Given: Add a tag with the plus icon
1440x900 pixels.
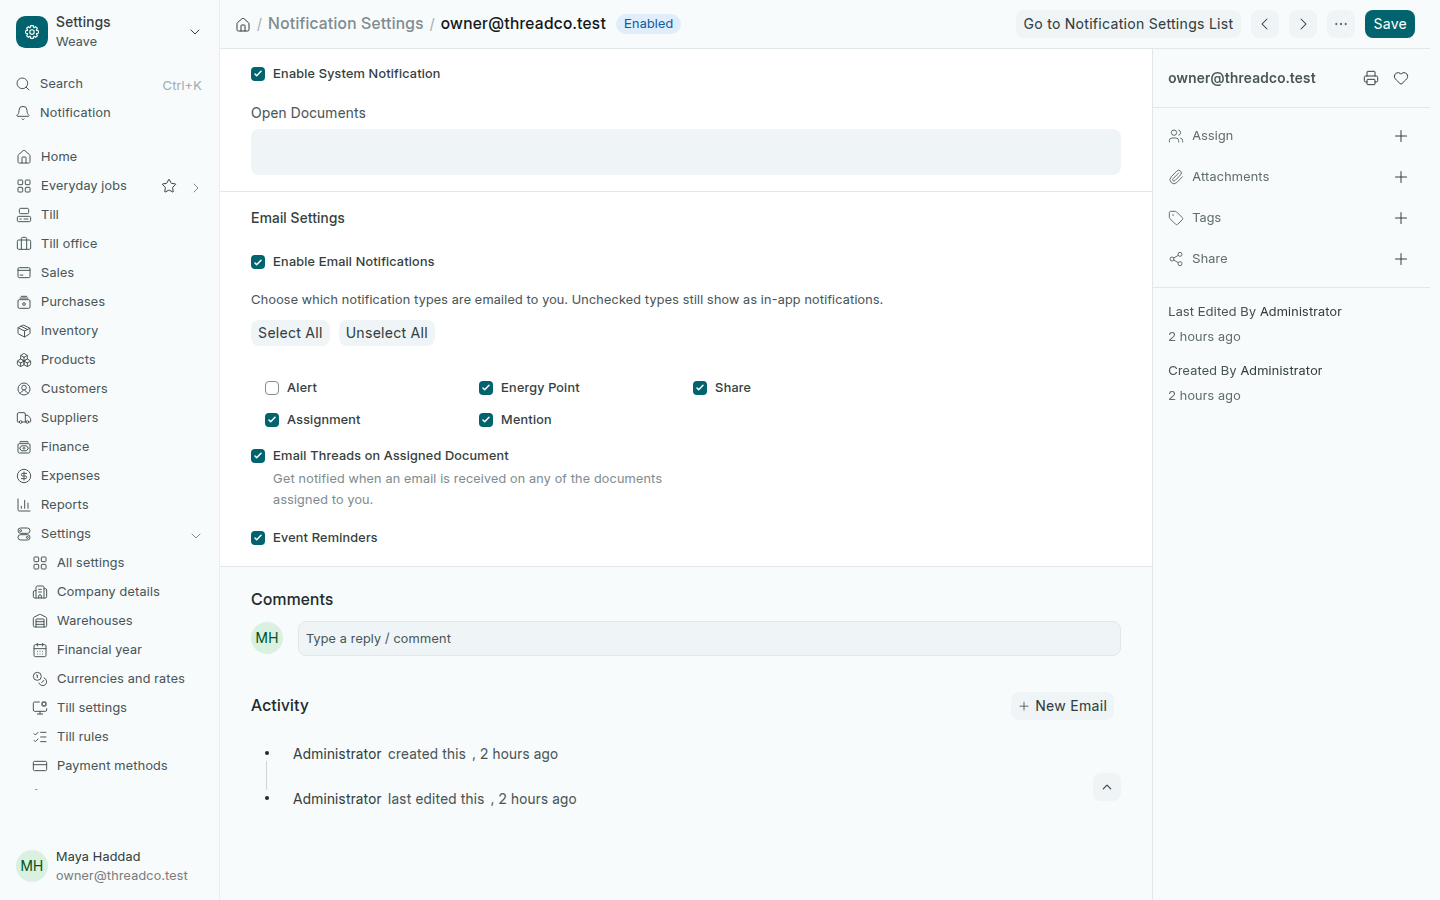Looking at the screenshot, I should [1401, 218].
